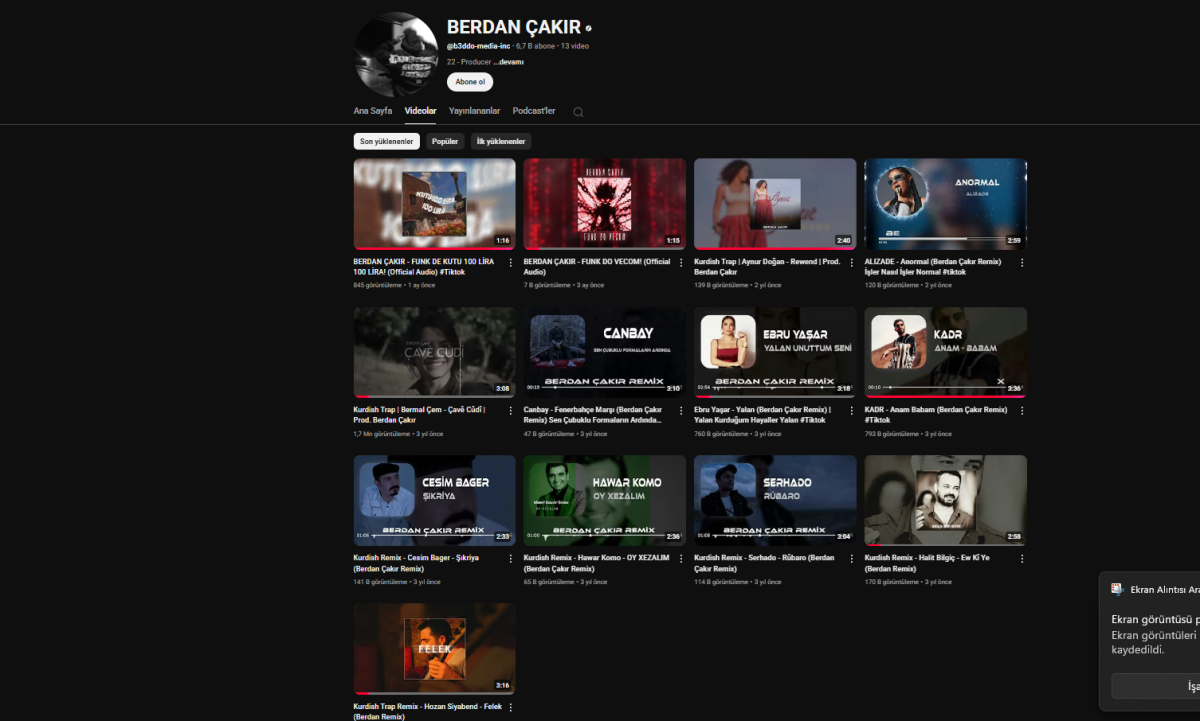Go to the Podcast'ler tab

tap(534, 111)
